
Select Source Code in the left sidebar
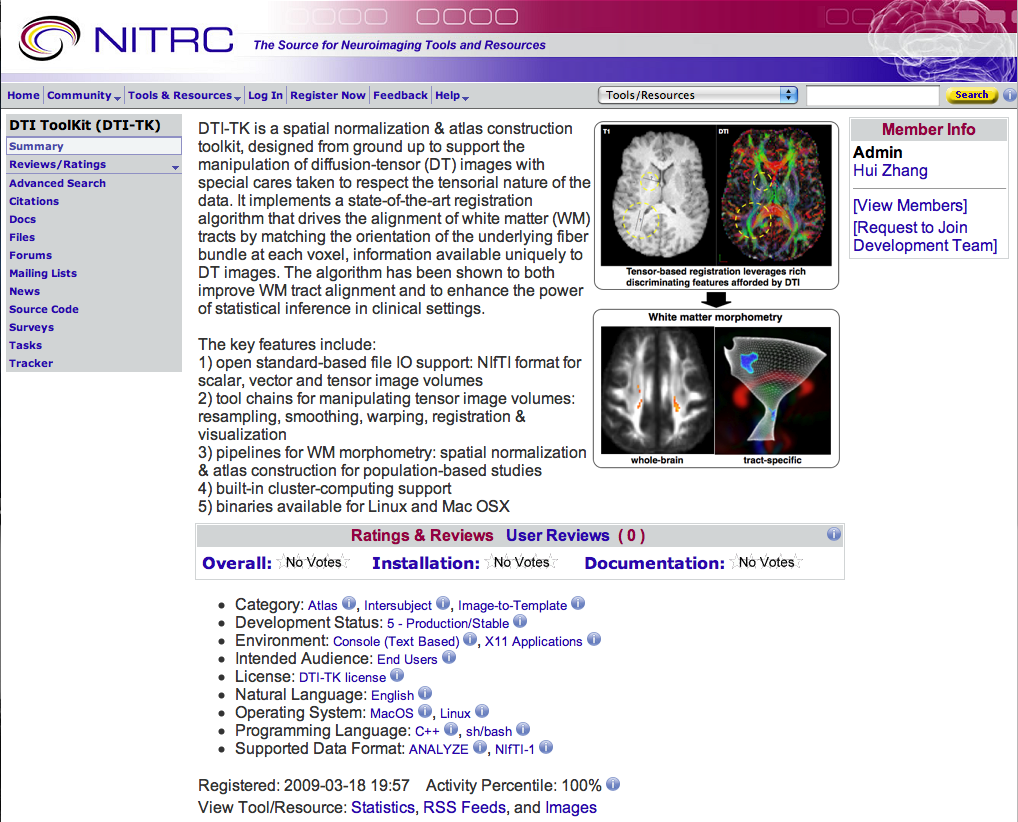point(44,309)
